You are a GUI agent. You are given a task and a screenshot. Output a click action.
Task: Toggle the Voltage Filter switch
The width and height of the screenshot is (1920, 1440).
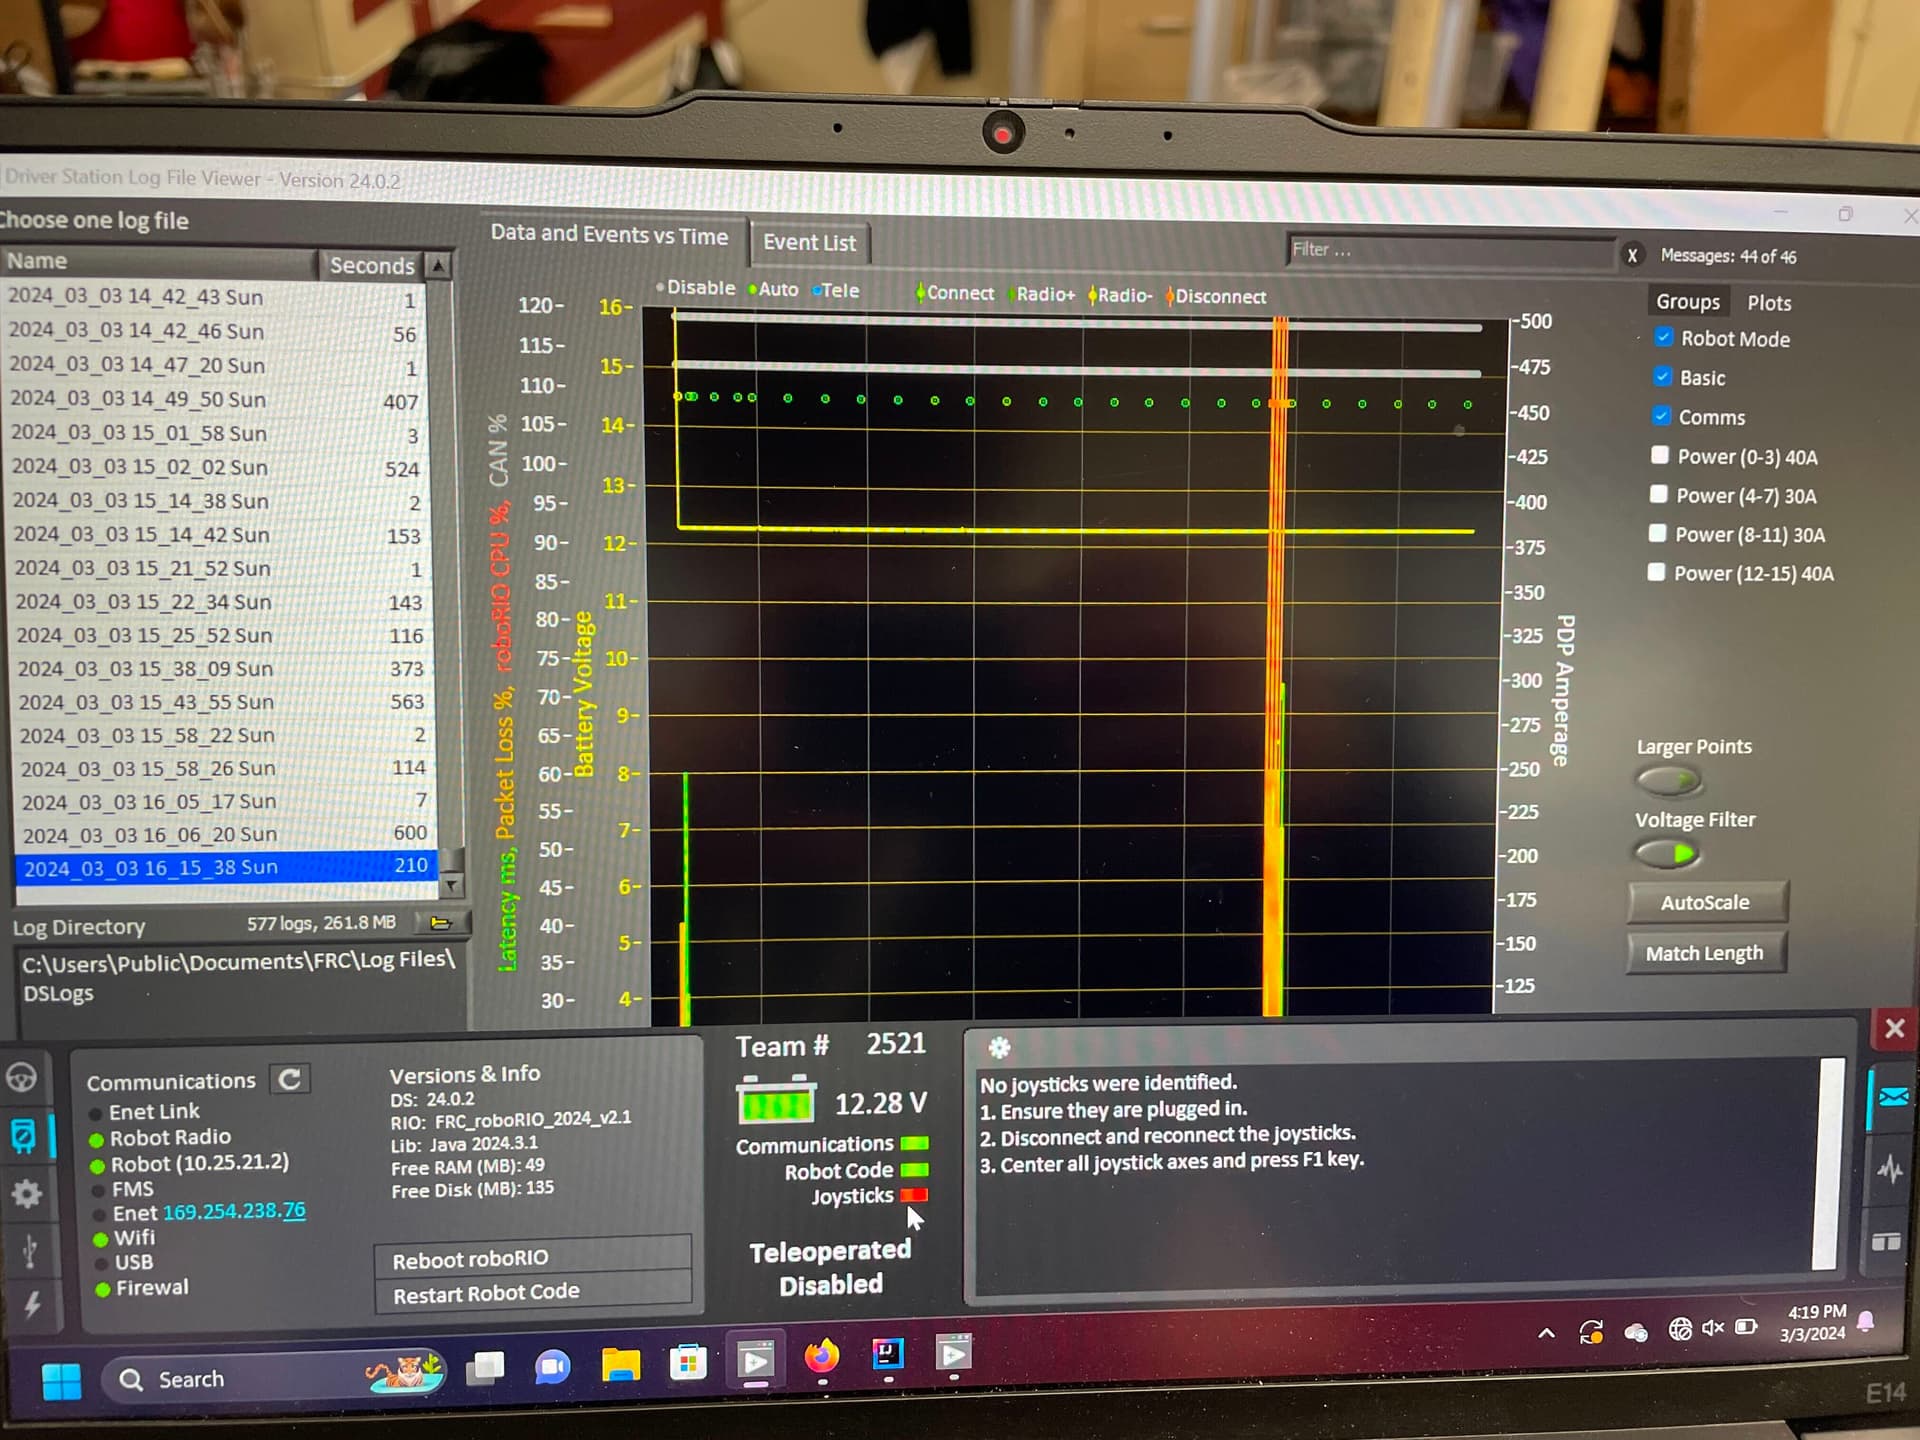click(x=1669, y=854)
